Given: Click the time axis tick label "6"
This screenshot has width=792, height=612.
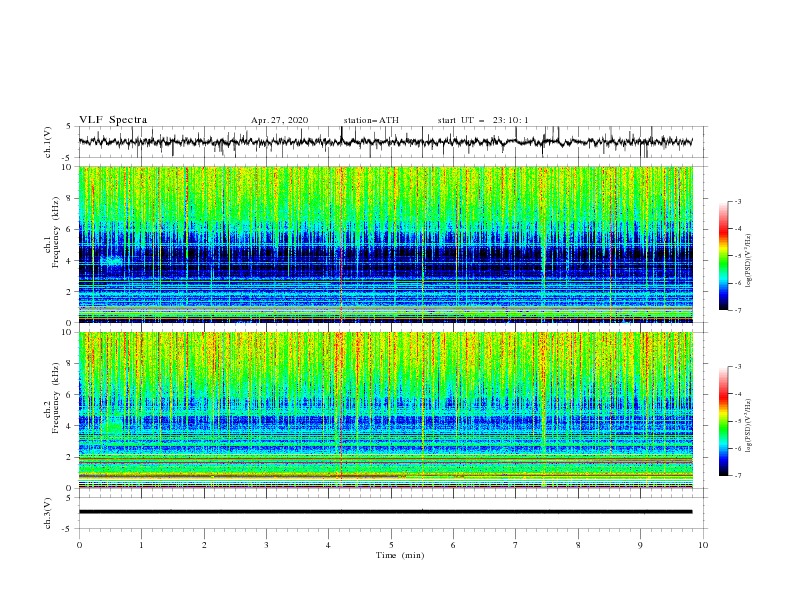Looking at the screenshot, I should pyautogui.click(x=453, y=545).
